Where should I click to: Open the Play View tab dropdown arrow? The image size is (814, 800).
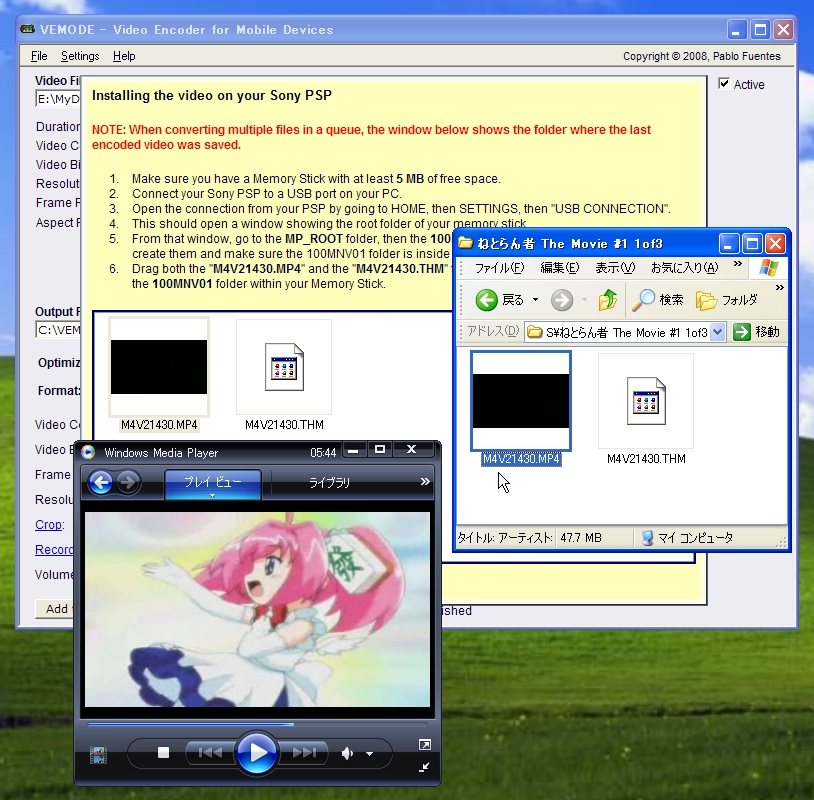pyautogui.click(x=212, y=496)
